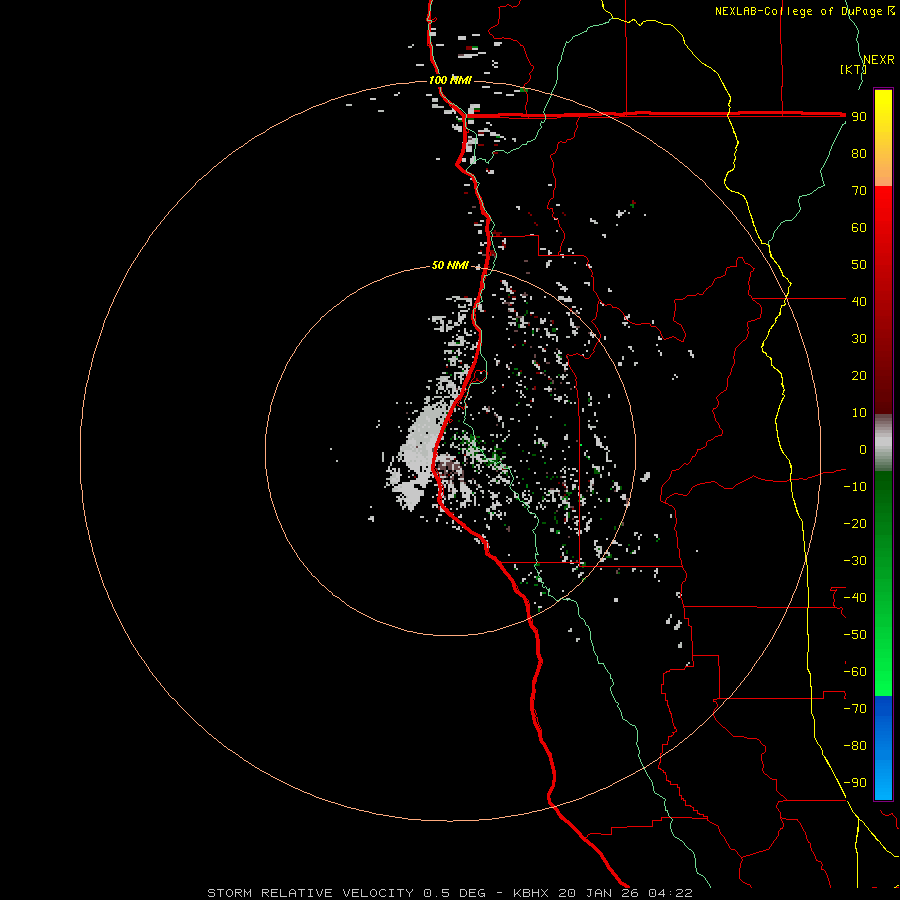900x900 pixels.
Task: Click the "0.5 DEG" elevation text in caption
Action: (x=455, y=893)
